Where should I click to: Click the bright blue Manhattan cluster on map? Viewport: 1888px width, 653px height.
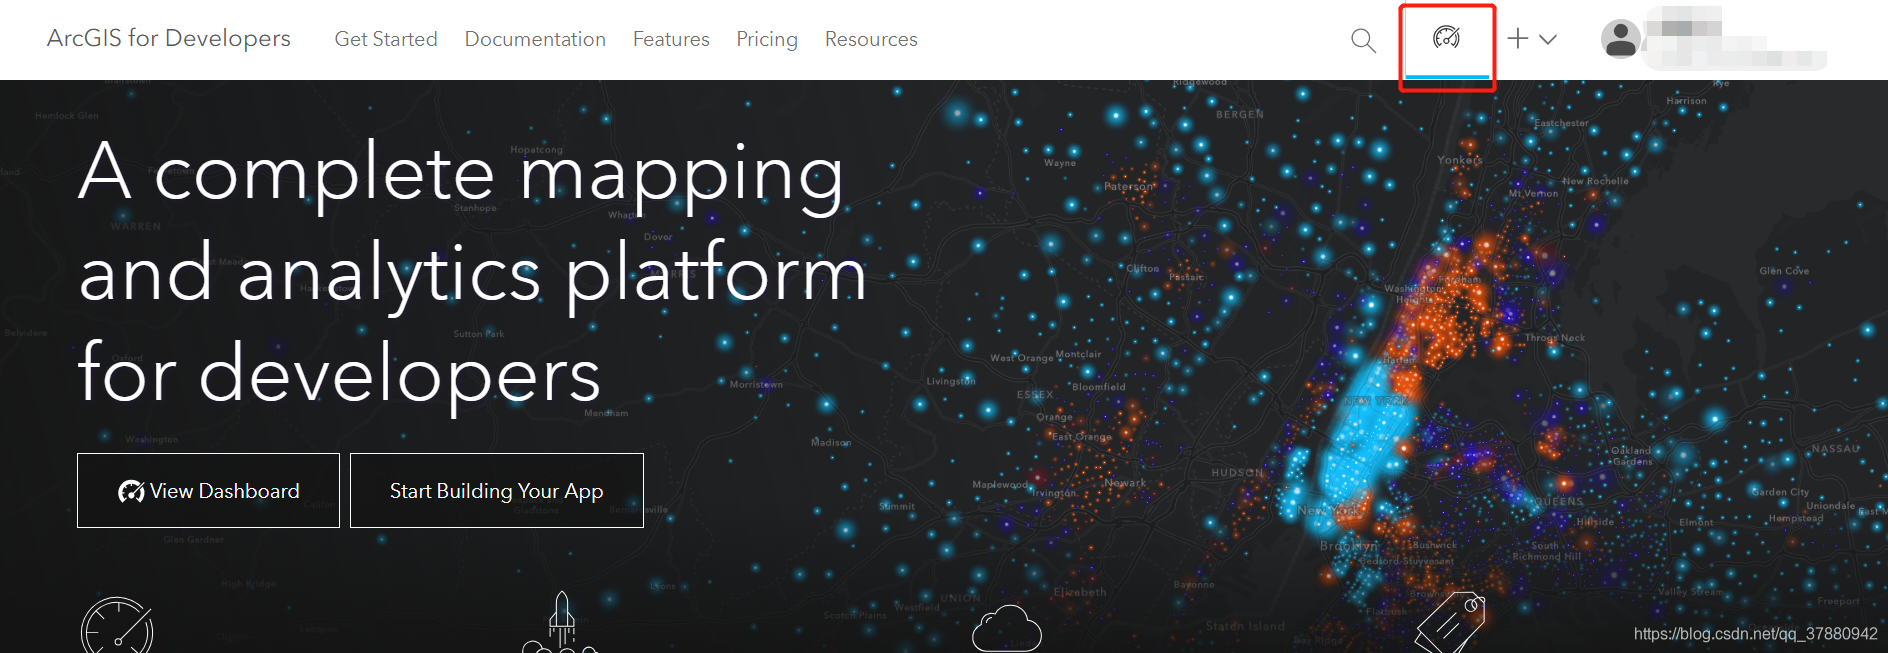point(1362,440)
